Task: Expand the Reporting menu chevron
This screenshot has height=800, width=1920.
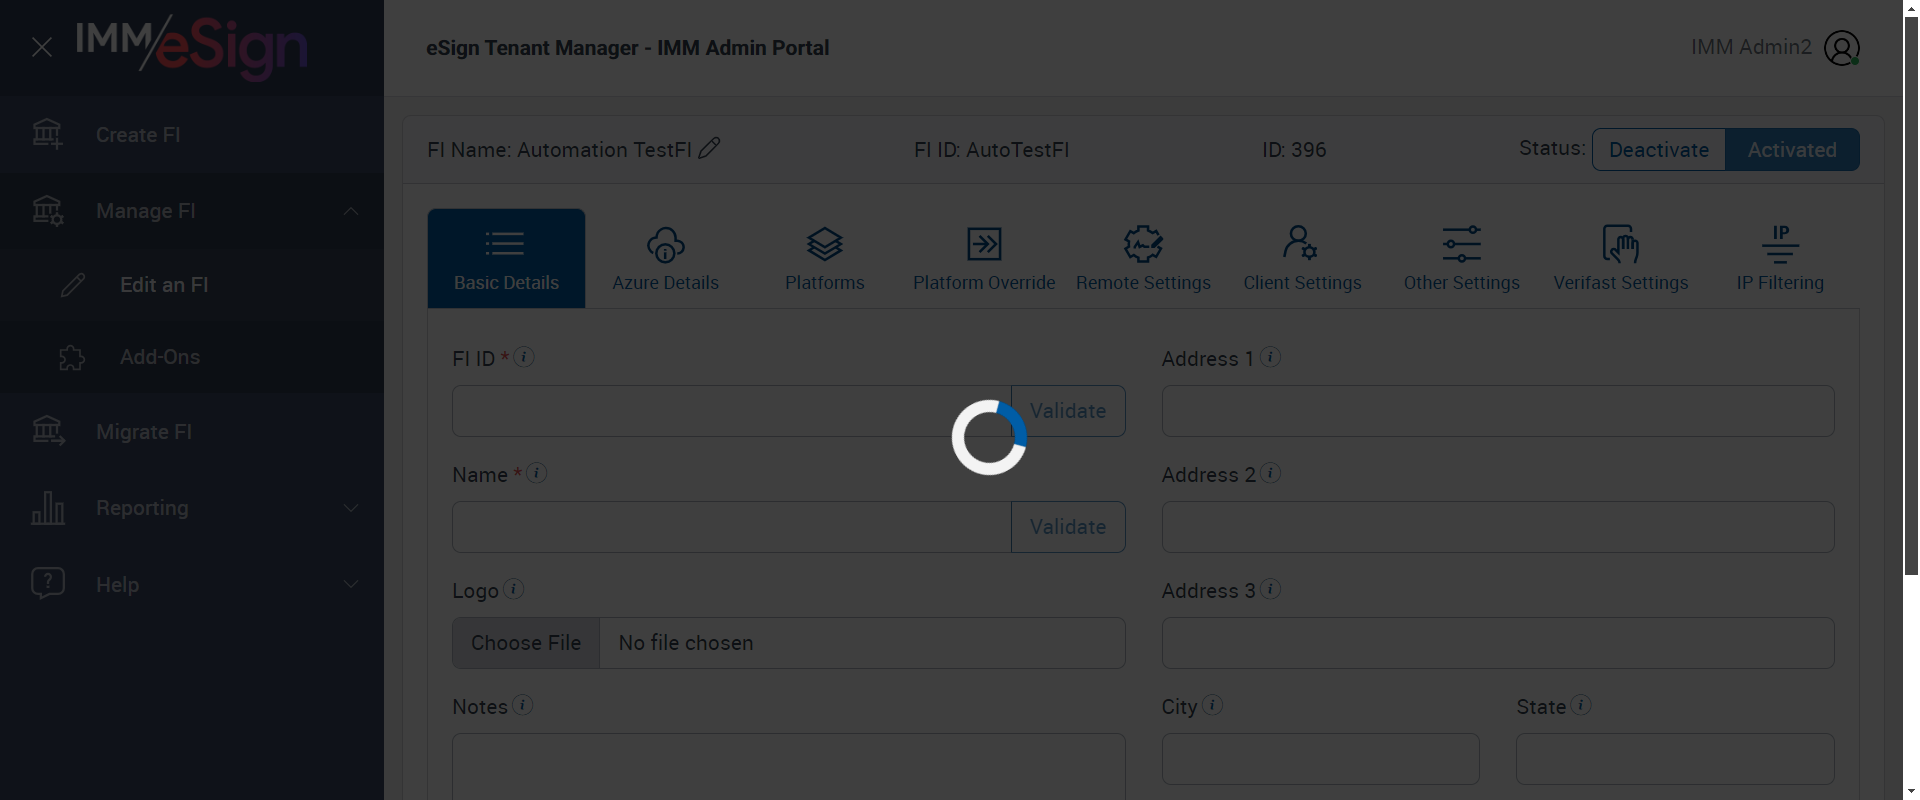Action: [351, 508]
